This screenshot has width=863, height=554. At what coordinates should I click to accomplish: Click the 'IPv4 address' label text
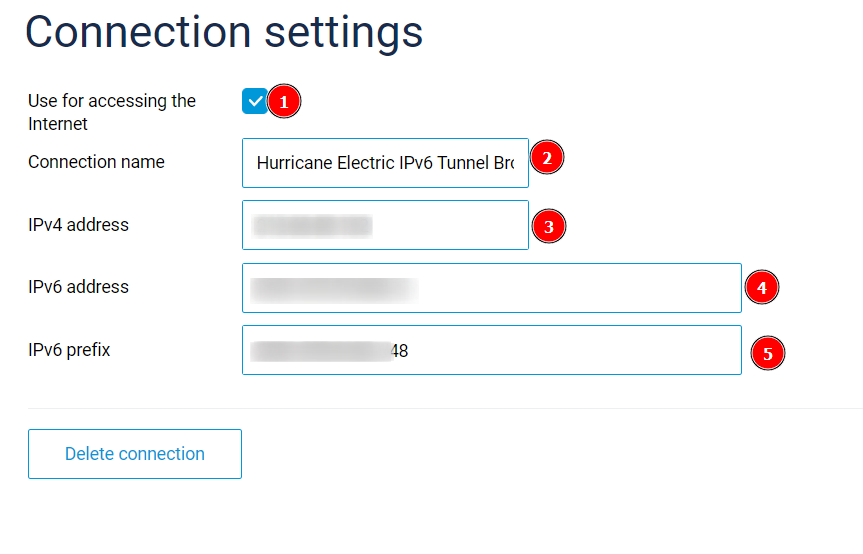[78, 225]
